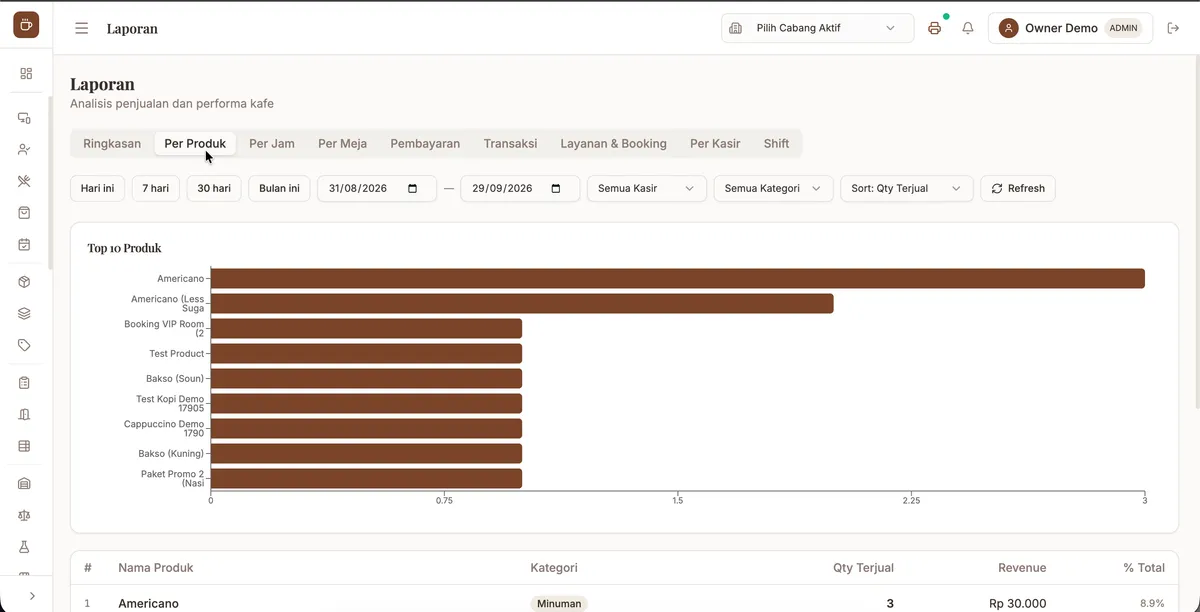Expand the sidebar with the bottom chevron

tap(32, 595)
